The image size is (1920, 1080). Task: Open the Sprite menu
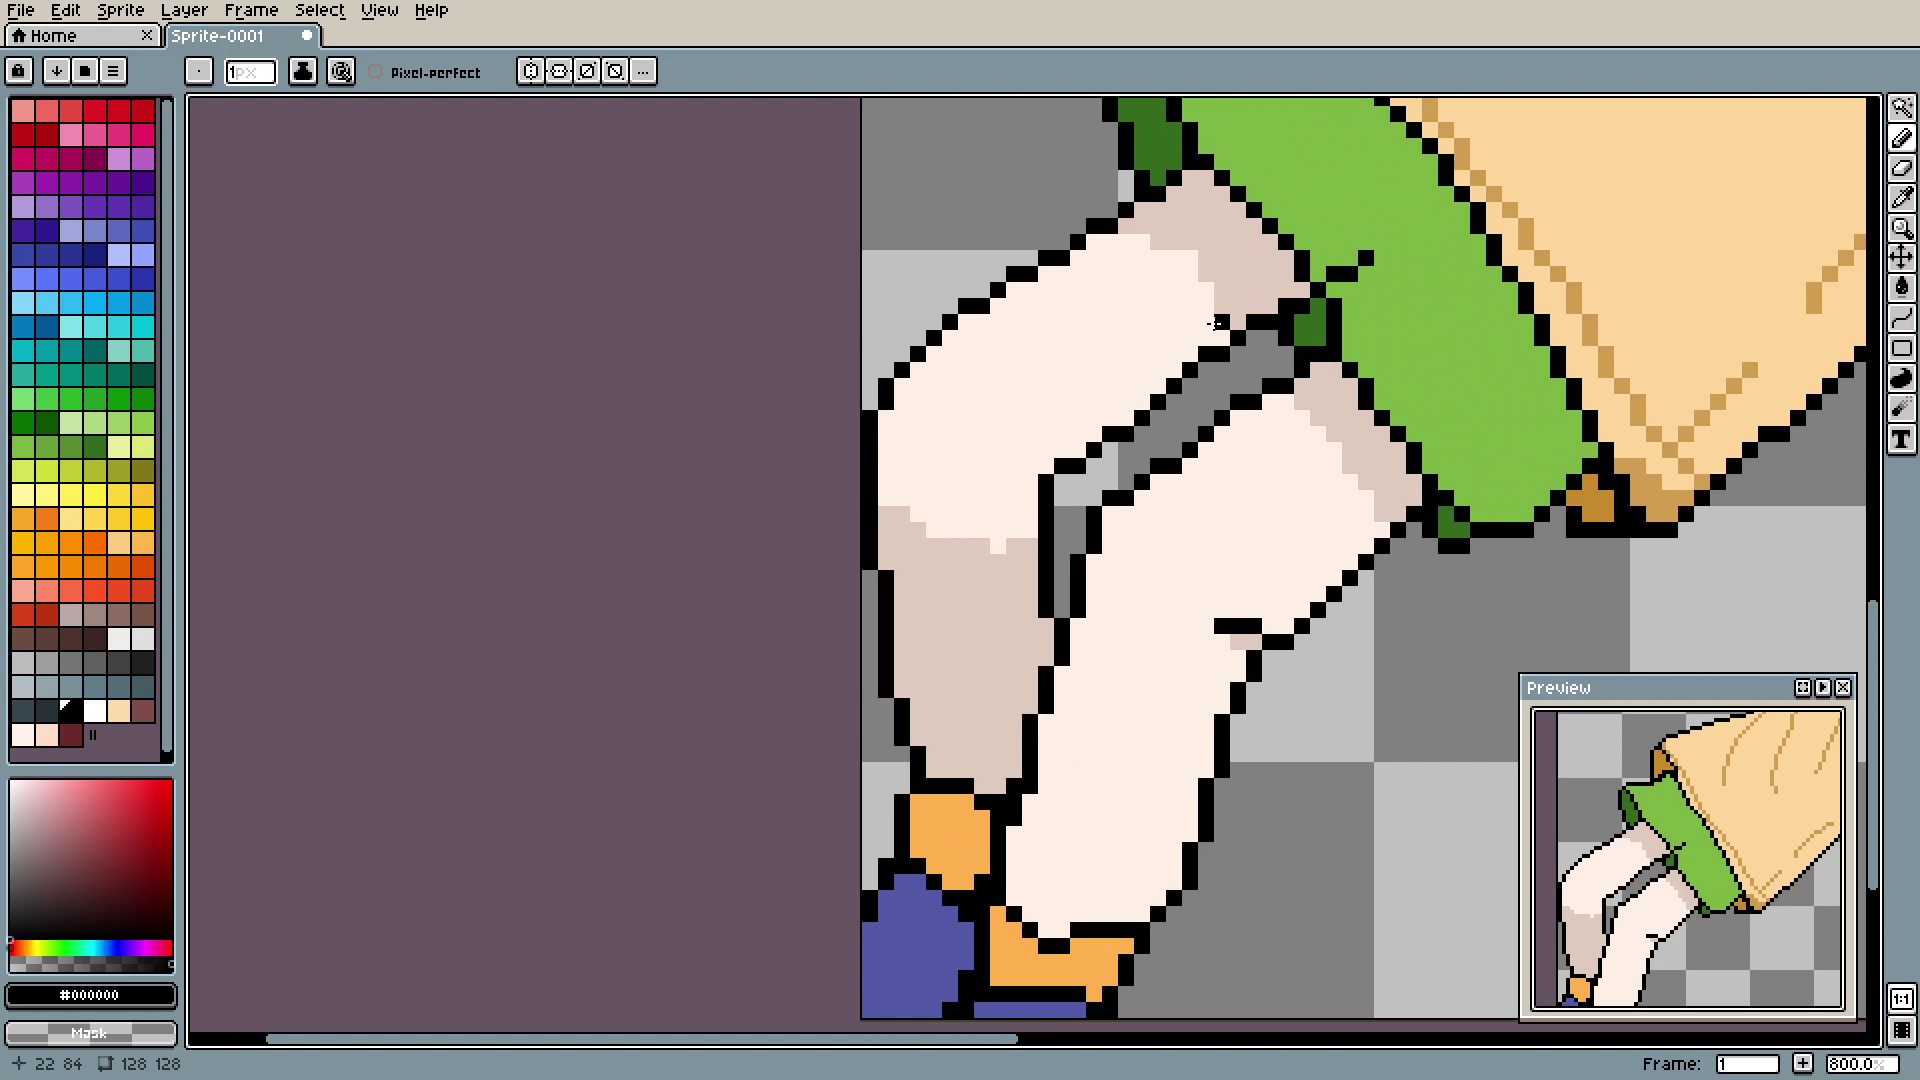coord(120,10)
